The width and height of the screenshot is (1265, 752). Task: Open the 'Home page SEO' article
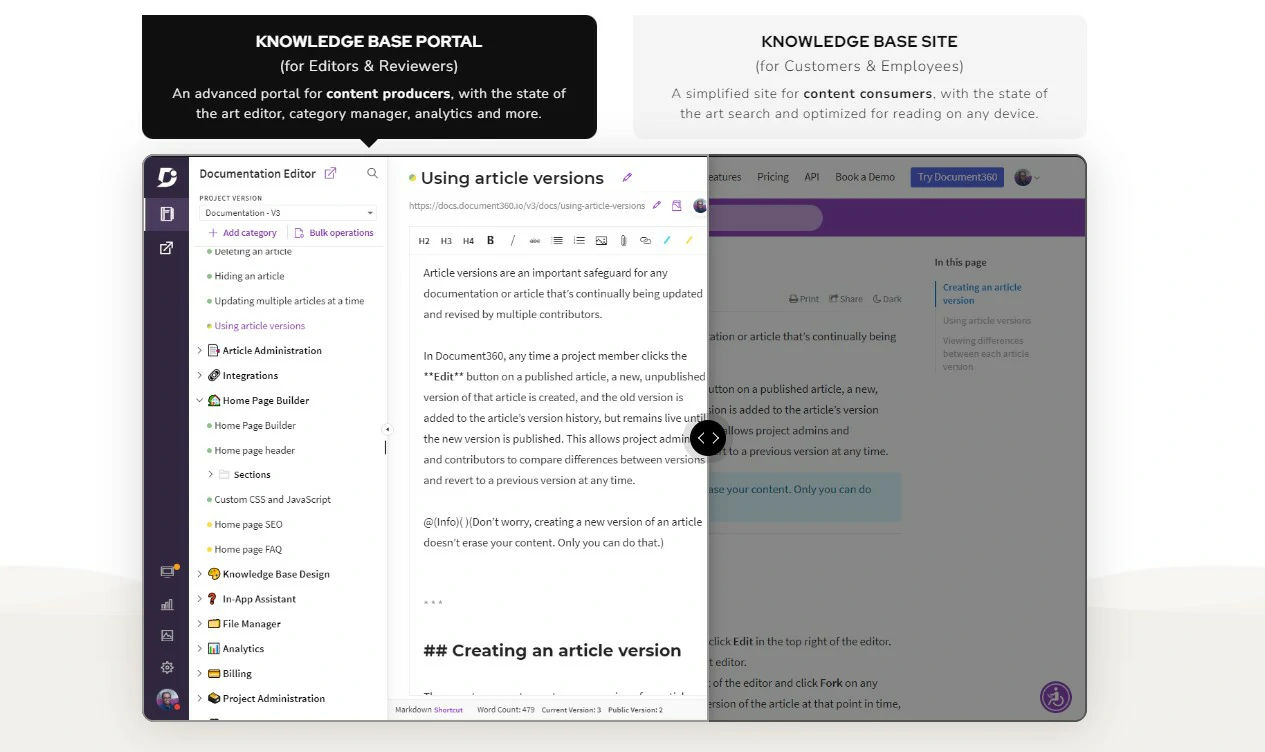click(248, 525)
